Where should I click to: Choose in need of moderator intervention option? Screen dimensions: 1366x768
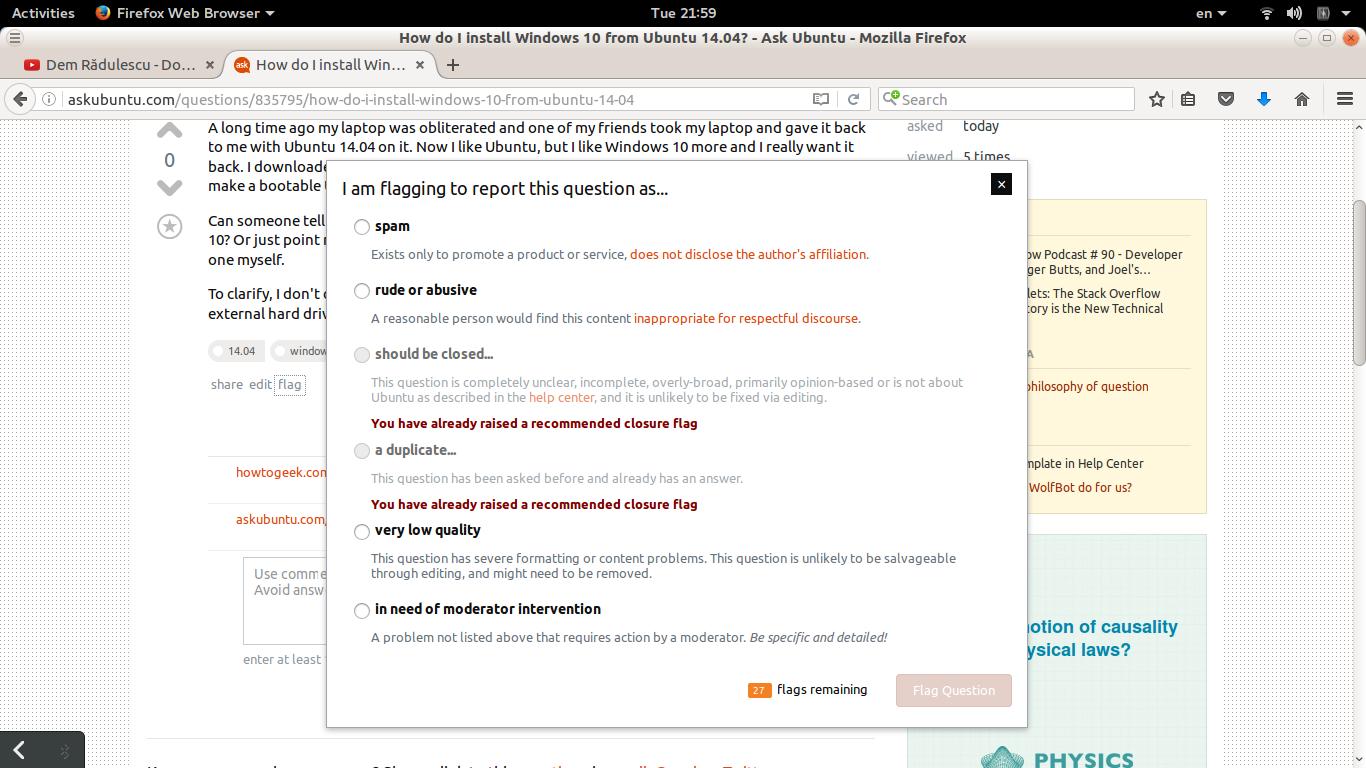[362, 610]
